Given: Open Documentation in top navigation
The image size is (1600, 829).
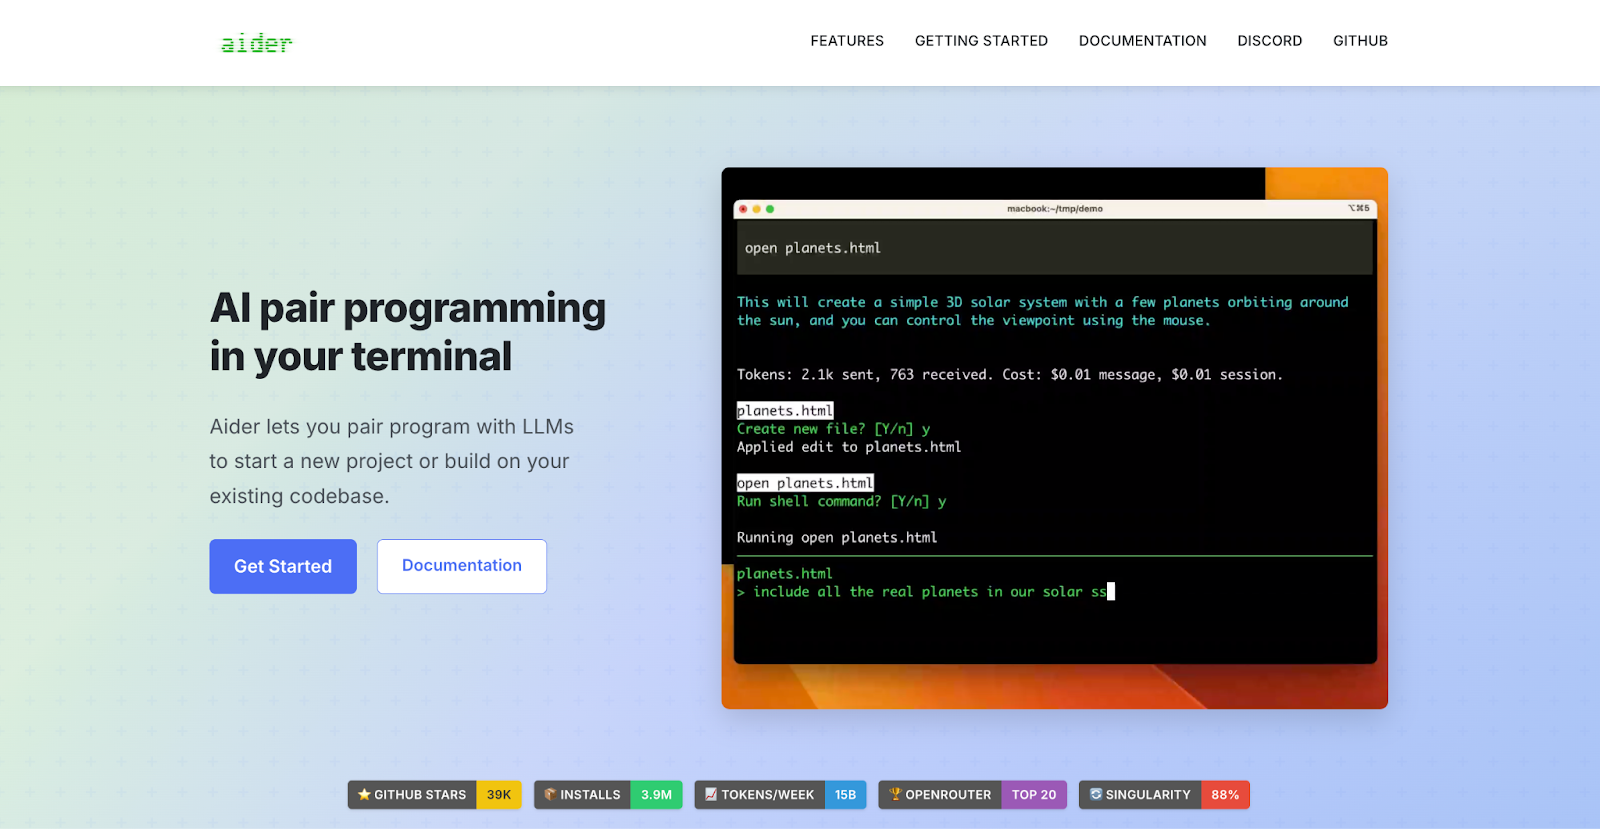Looking at the screenshot, I should click(1142, 41).
